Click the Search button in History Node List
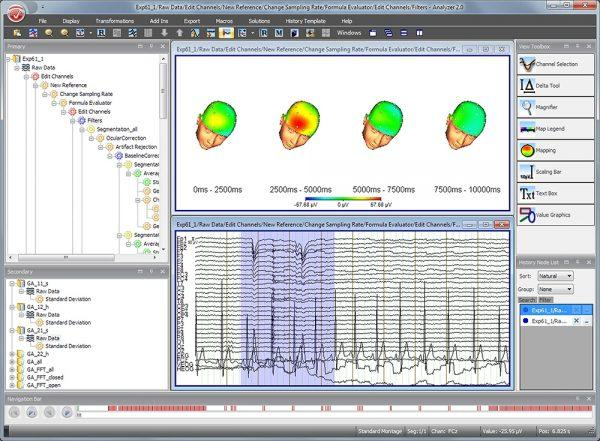This screenshot has height=441, width=600. click(x=528, y=299)
